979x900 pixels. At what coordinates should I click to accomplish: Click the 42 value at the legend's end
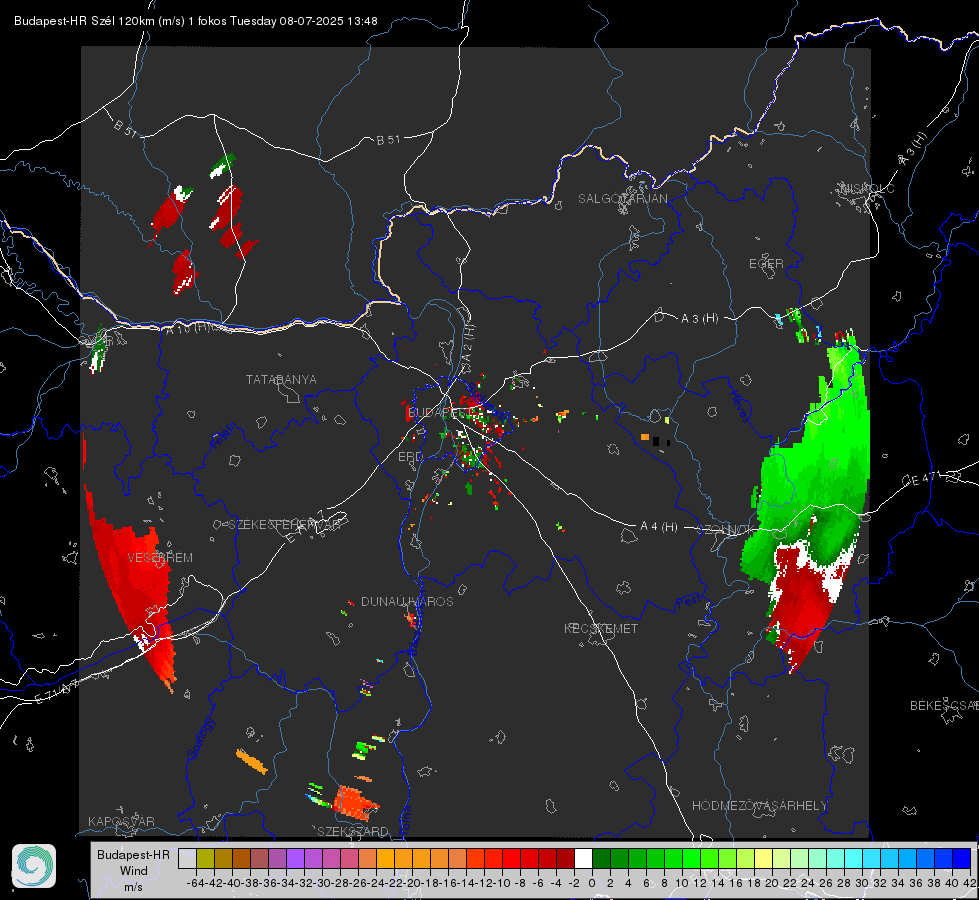[970, 883]
